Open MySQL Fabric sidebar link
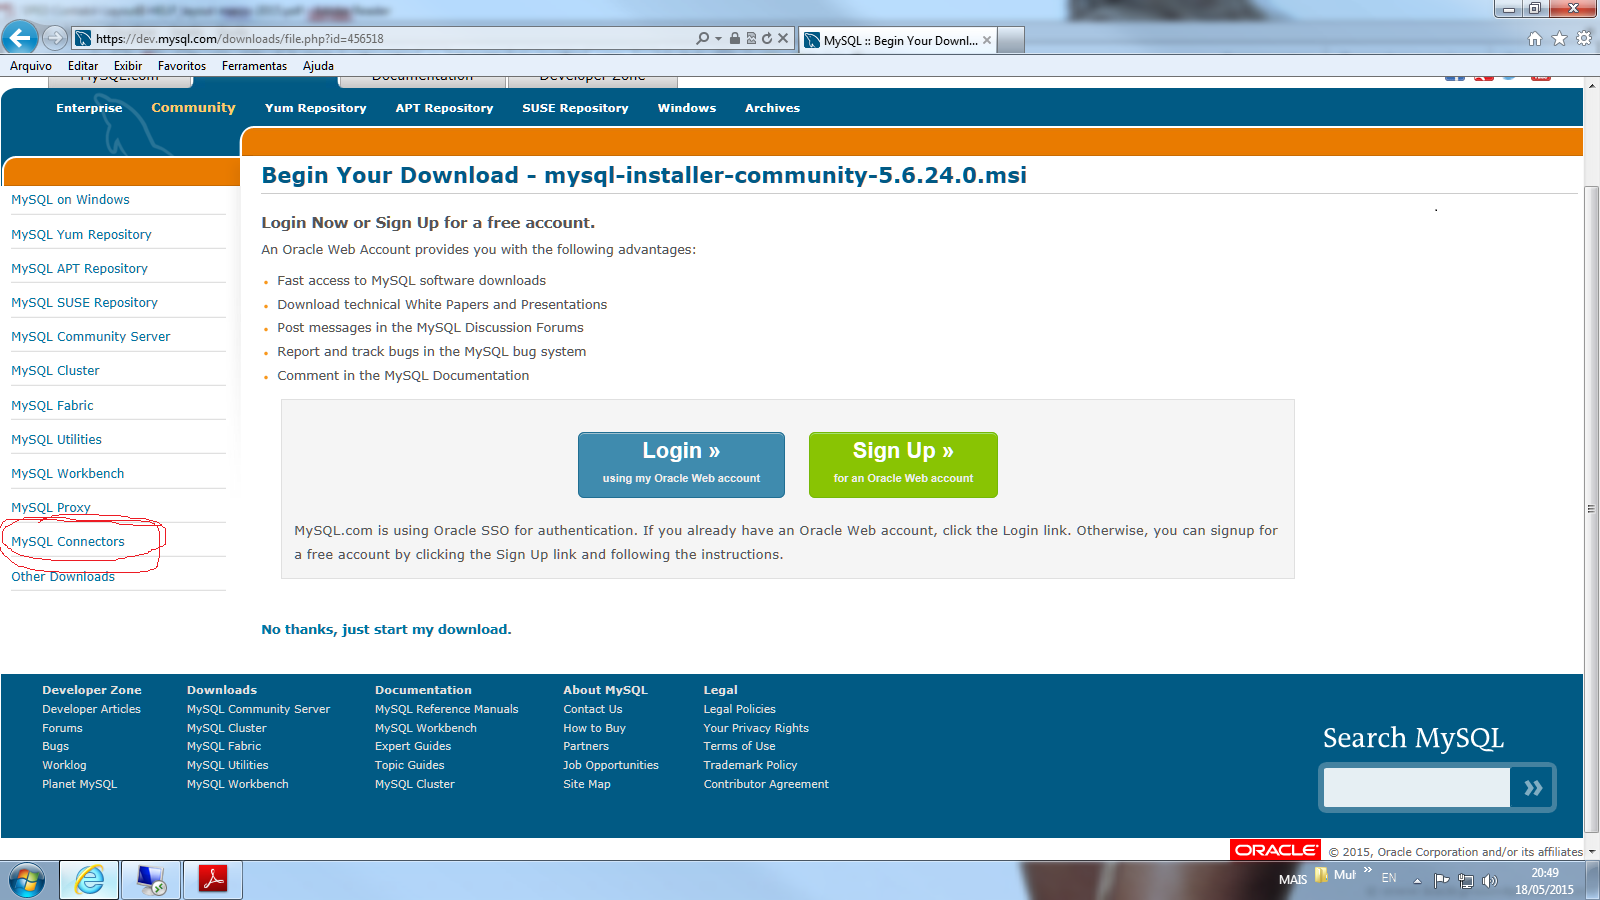Screen dimensions: 1600x900 pos(52,406)
